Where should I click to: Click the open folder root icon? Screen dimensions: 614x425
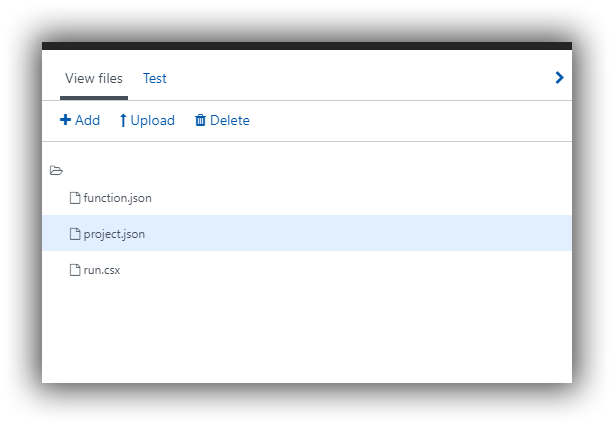pyautogui.click(x=56, y=170)
